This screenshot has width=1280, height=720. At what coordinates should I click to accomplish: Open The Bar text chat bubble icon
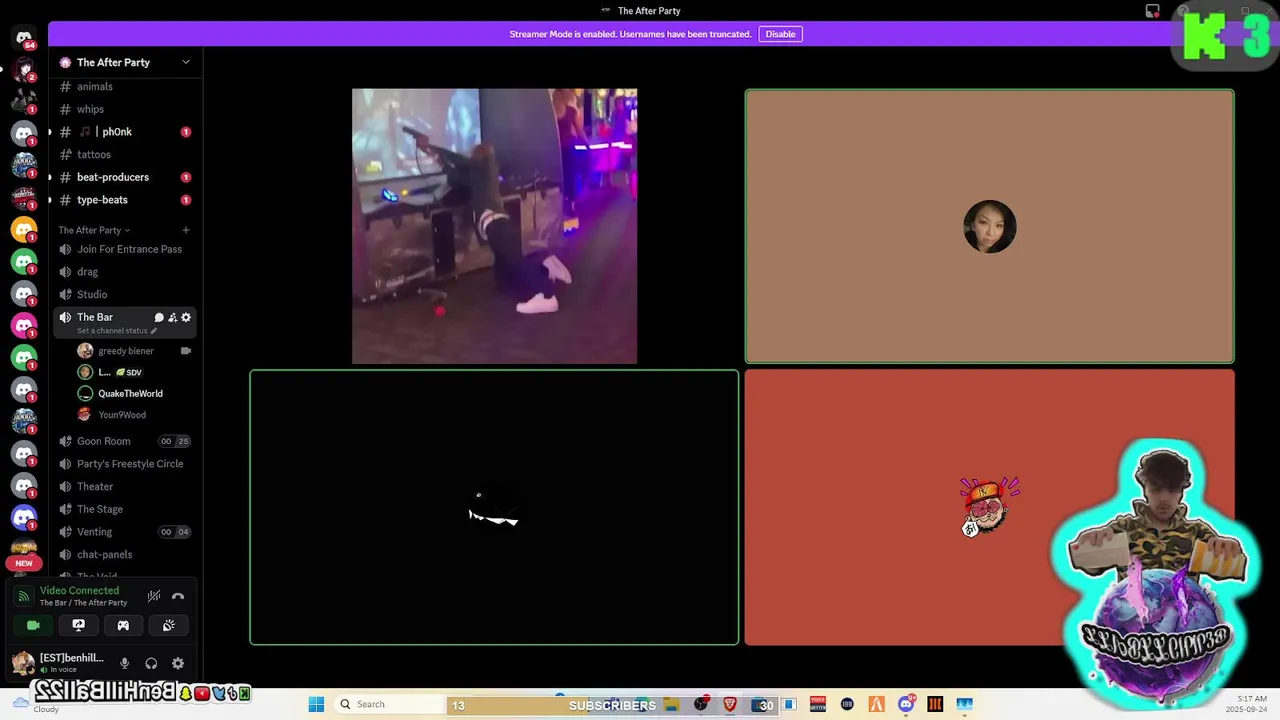(x=159, y=317)
